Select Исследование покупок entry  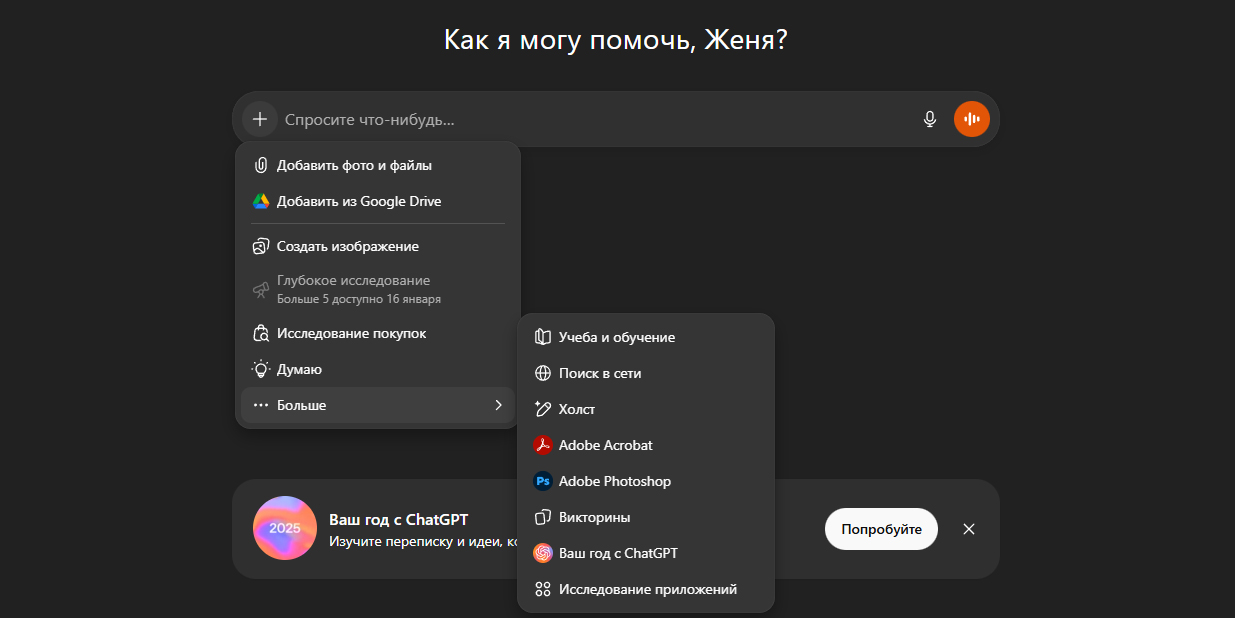tap(378, 333)
